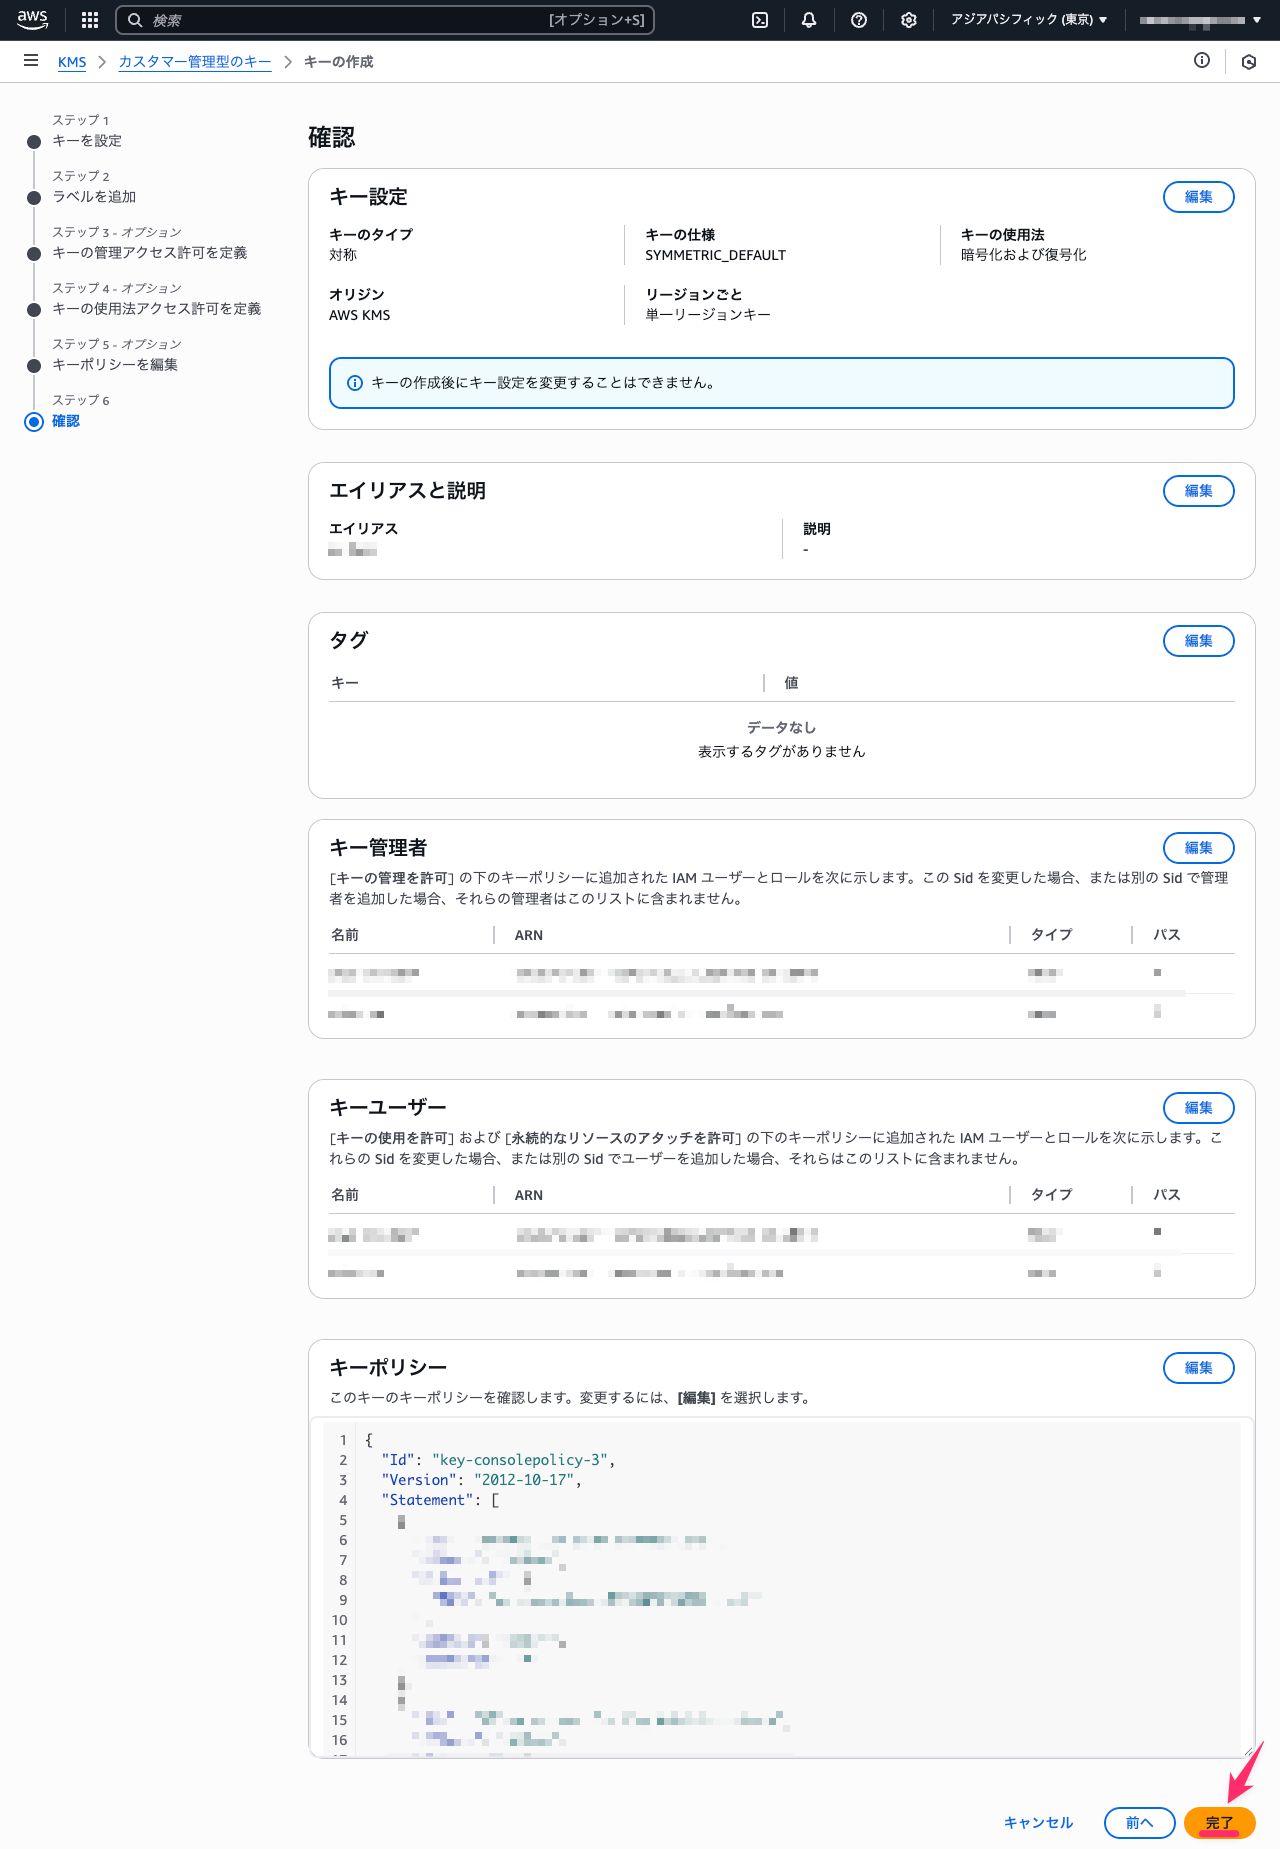
Task: Go to KMS breadcrumb link
Action: pos(72,62)
